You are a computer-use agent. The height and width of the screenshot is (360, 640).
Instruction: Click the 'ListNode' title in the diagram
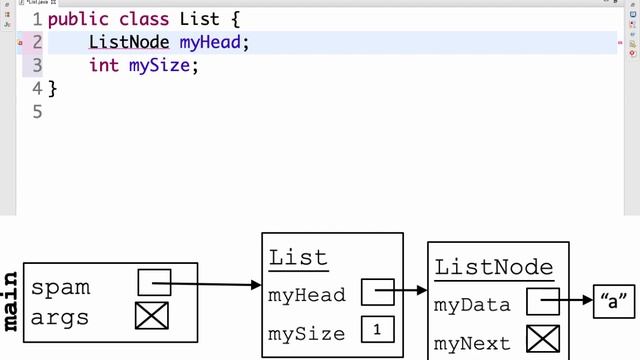(494, 268)
